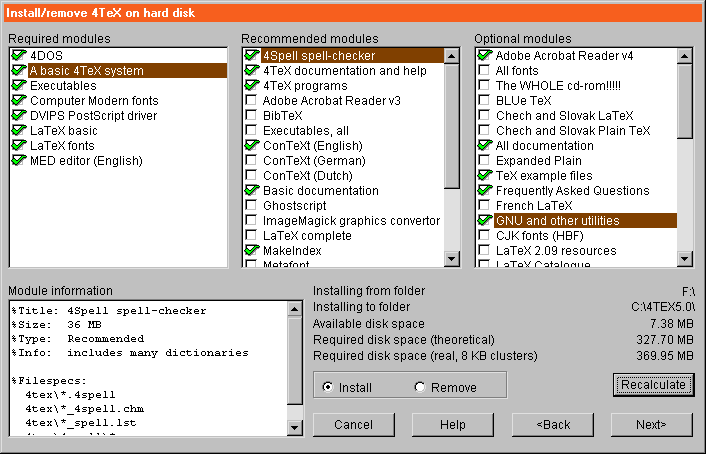The image size is (706, 454).
Task: Toggle the LaTeX basic checkbox
Action: [19, 130]
